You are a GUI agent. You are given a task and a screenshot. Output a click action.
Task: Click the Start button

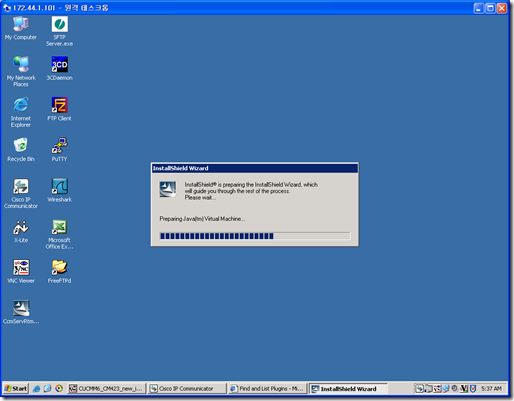coord(16,388)
